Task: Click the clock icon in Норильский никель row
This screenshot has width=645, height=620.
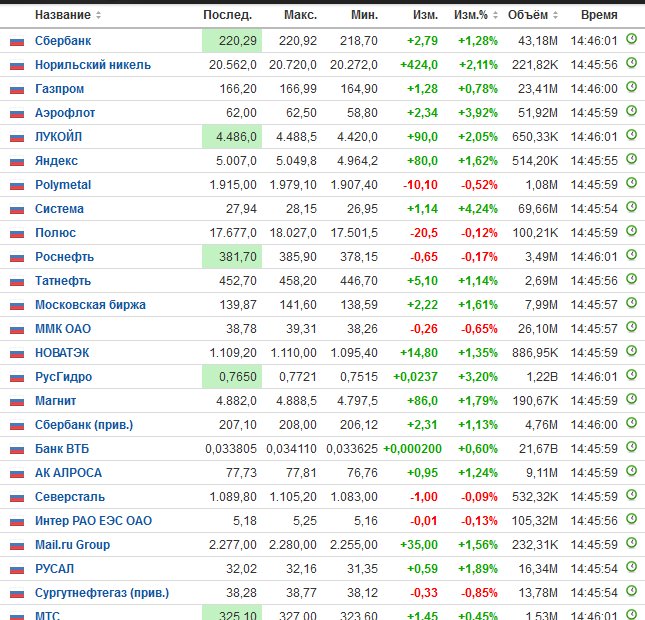Action: coord(631,63)
